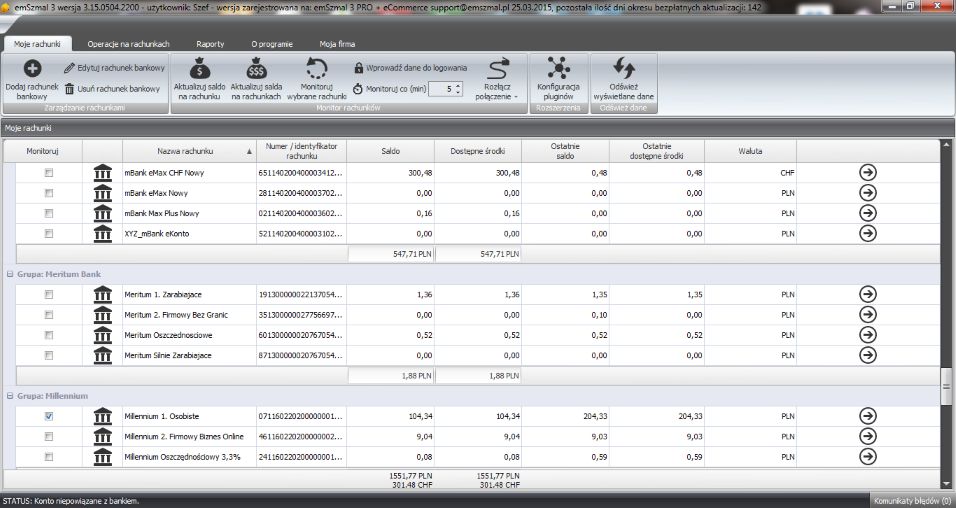956x508 pixels.
Task: Click bank icon of Meritum Silnie Zarabiajace
Action: point(103,355)
